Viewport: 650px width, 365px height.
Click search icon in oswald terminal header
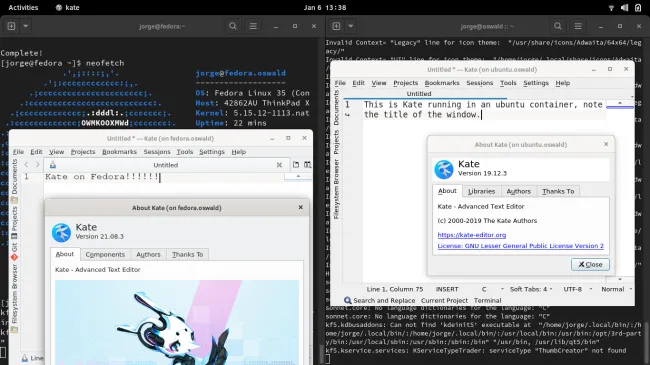(558, 26)
